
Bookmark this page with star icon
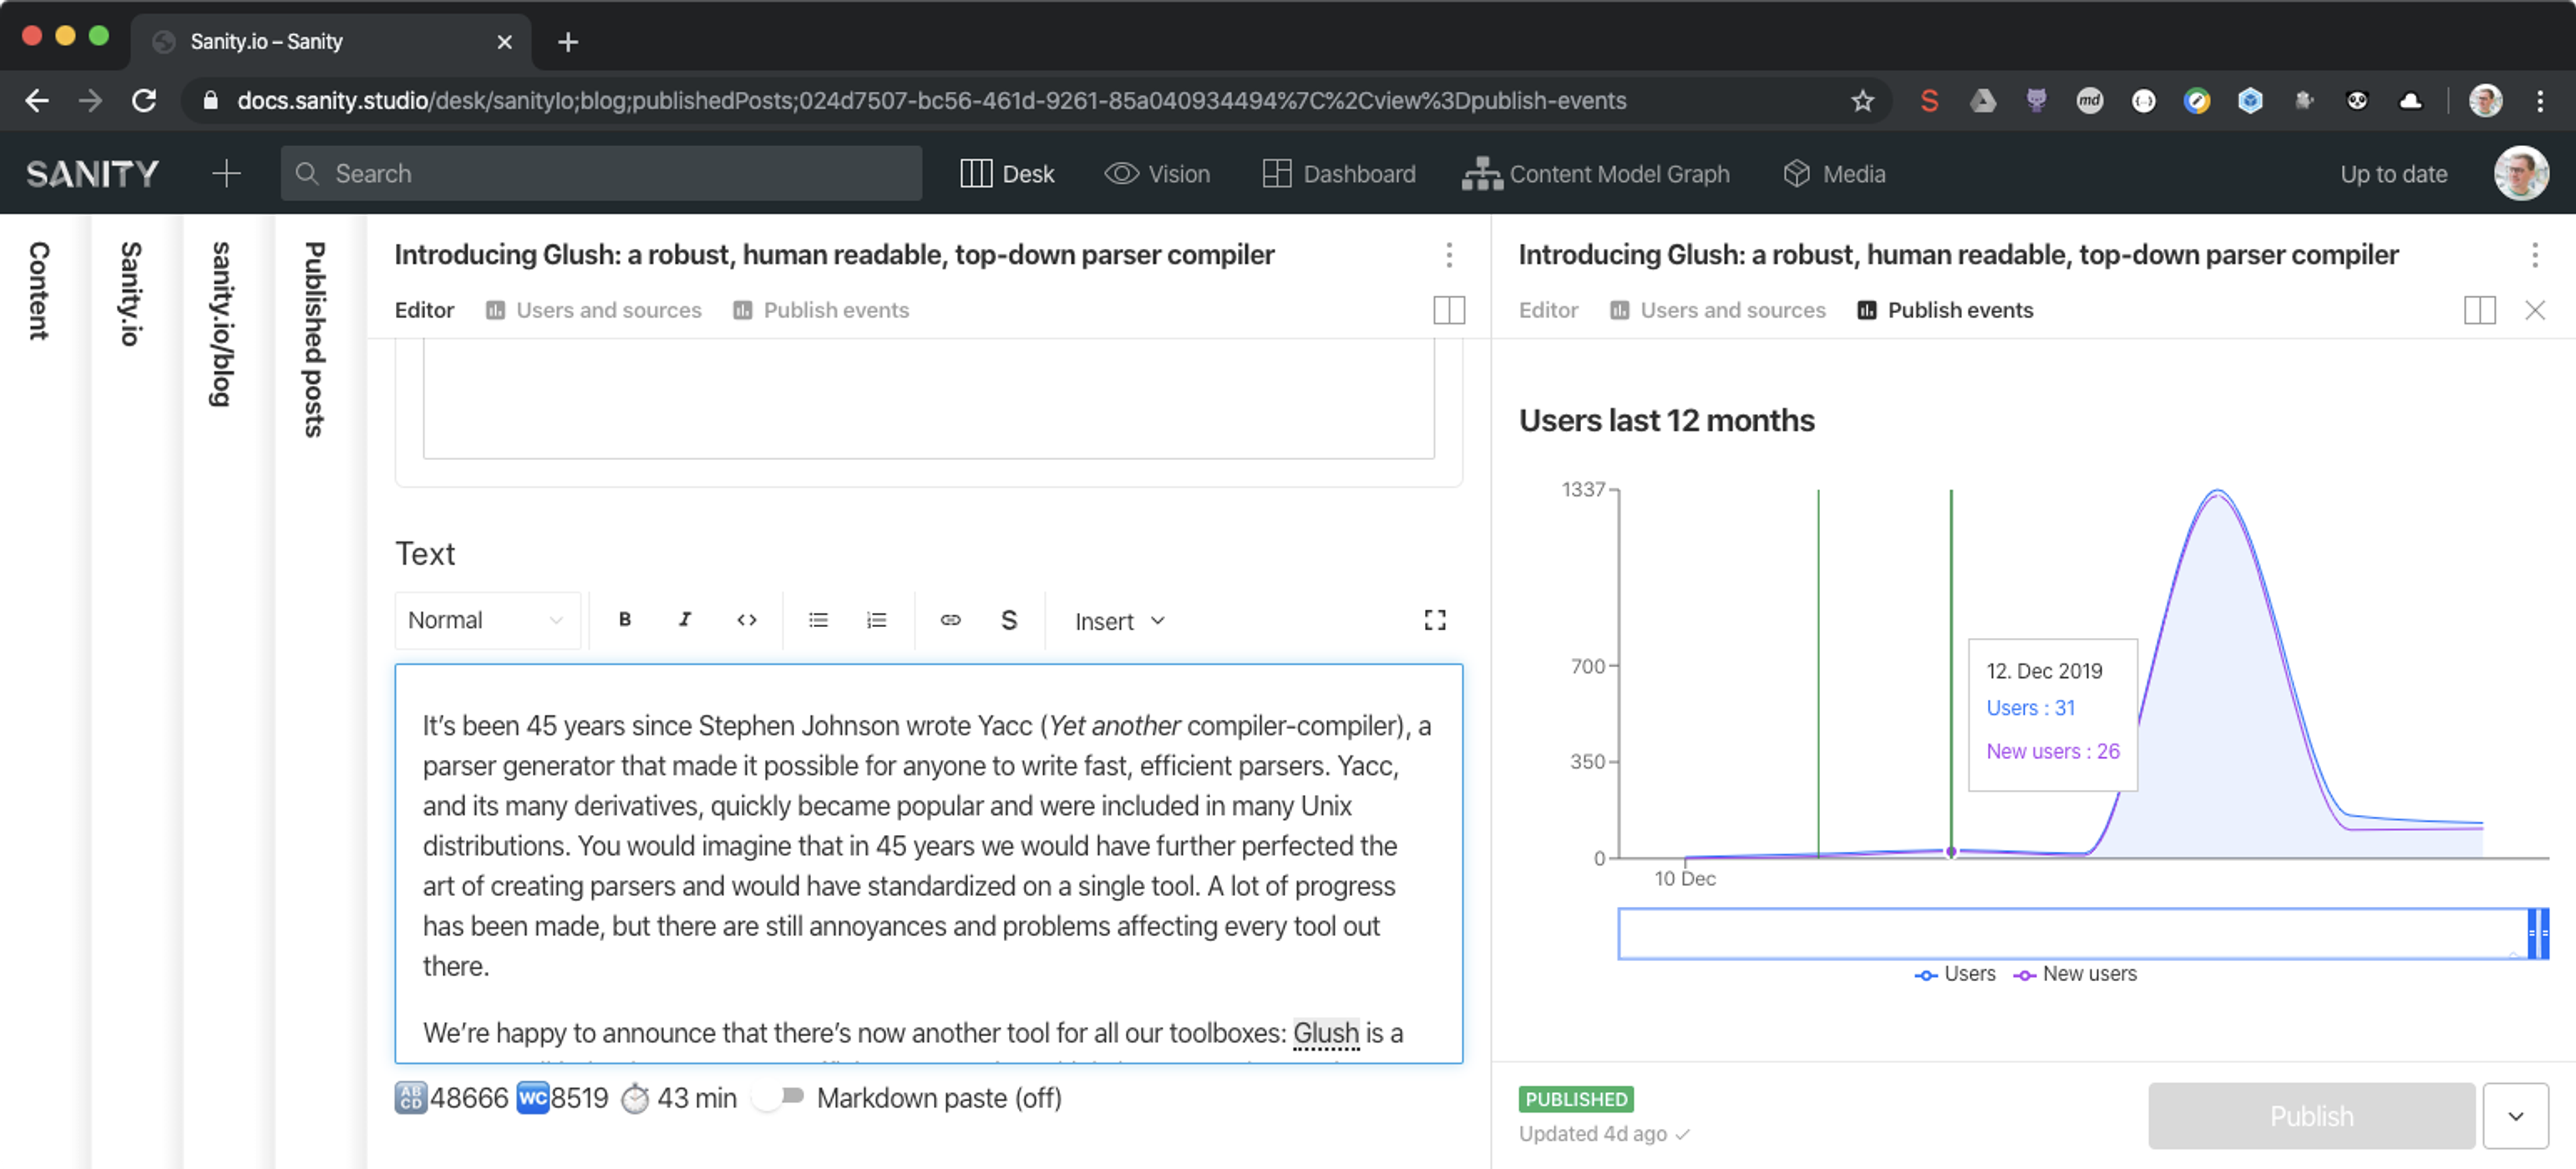tap(1862, 100)
